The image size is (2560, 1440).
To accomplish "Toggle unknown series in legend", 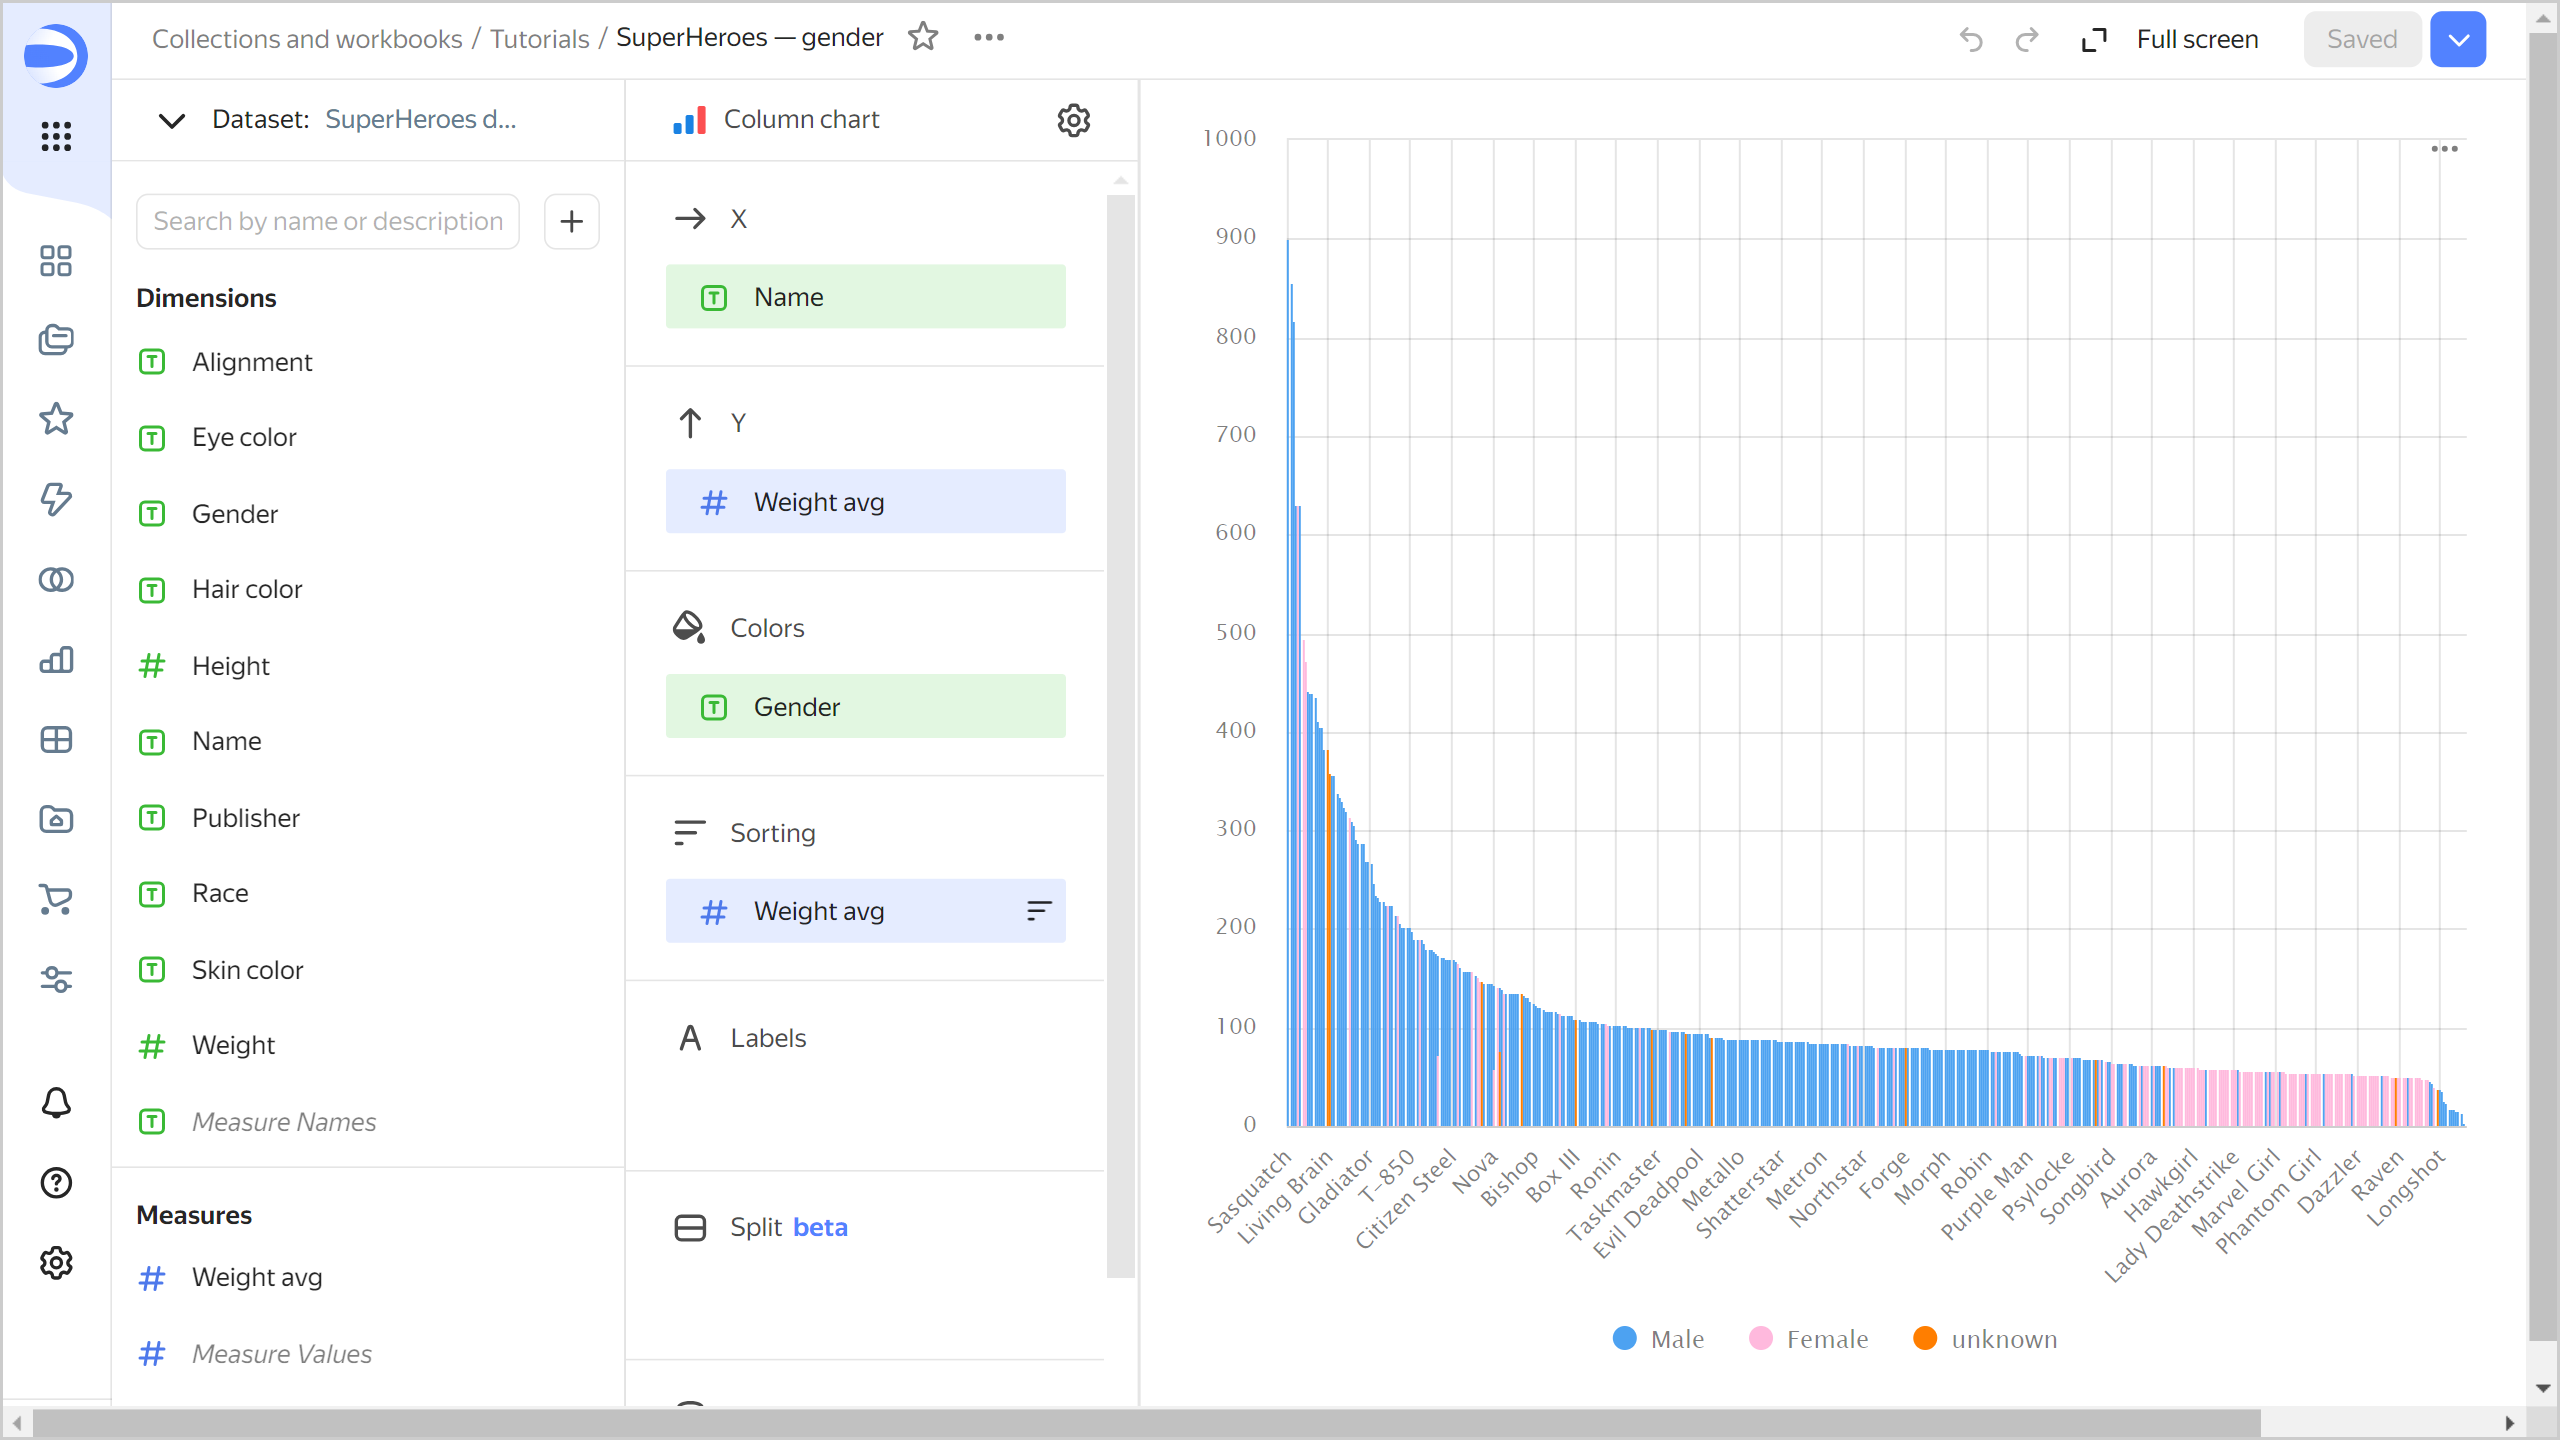I will click(x=1984, y=1338).
